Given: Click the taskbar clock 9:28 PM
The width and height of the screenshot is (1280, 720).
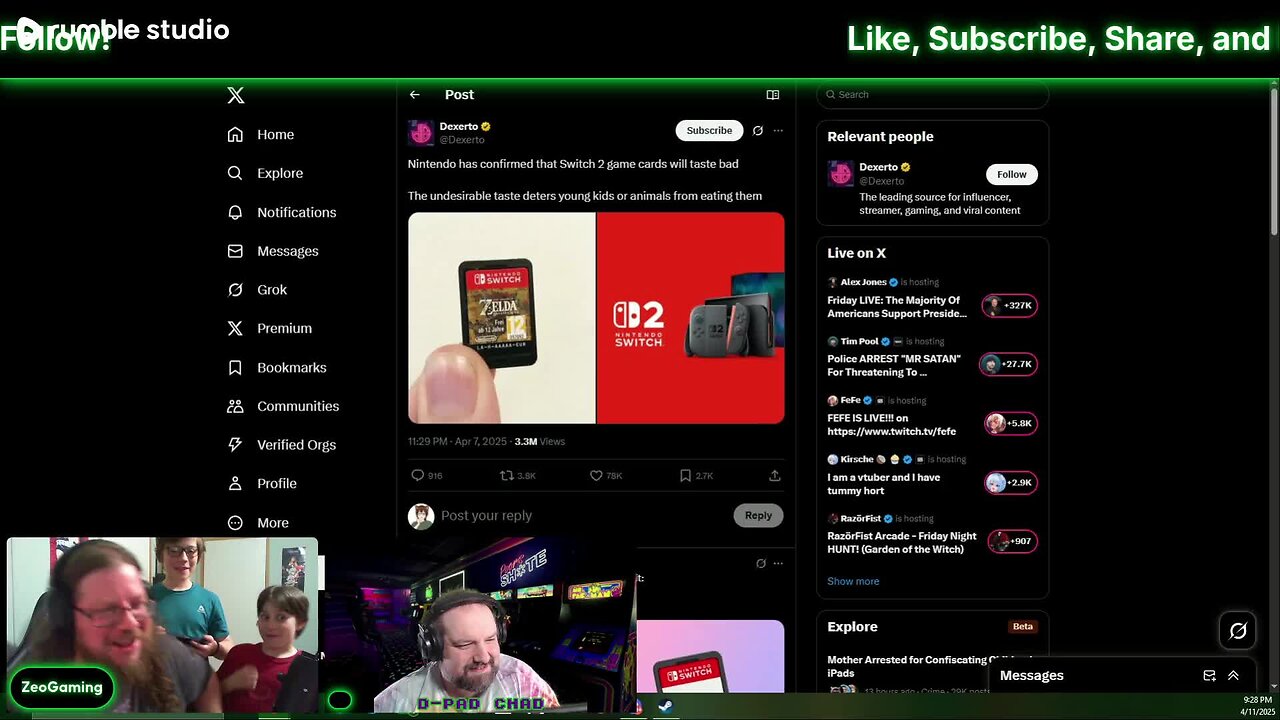Looking at the screenshot, I should pos(1258,700).
